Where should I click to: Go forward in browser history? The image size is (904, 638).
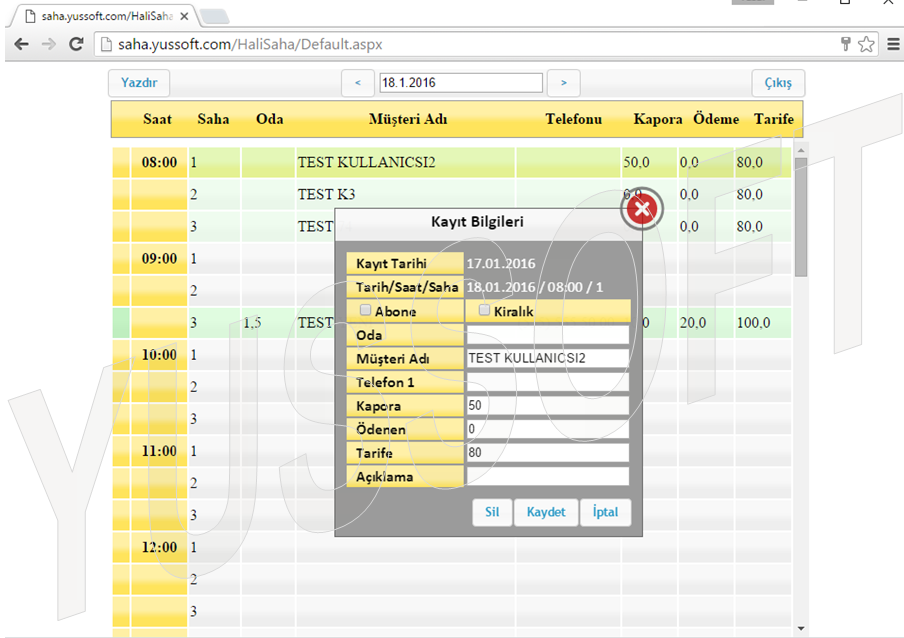pos(49,44)
